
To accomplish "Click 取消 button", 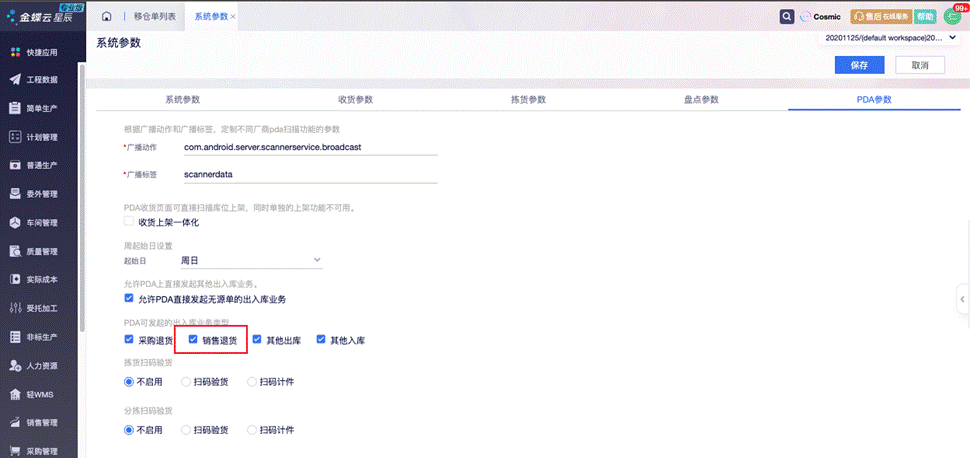I will [920, 65].
